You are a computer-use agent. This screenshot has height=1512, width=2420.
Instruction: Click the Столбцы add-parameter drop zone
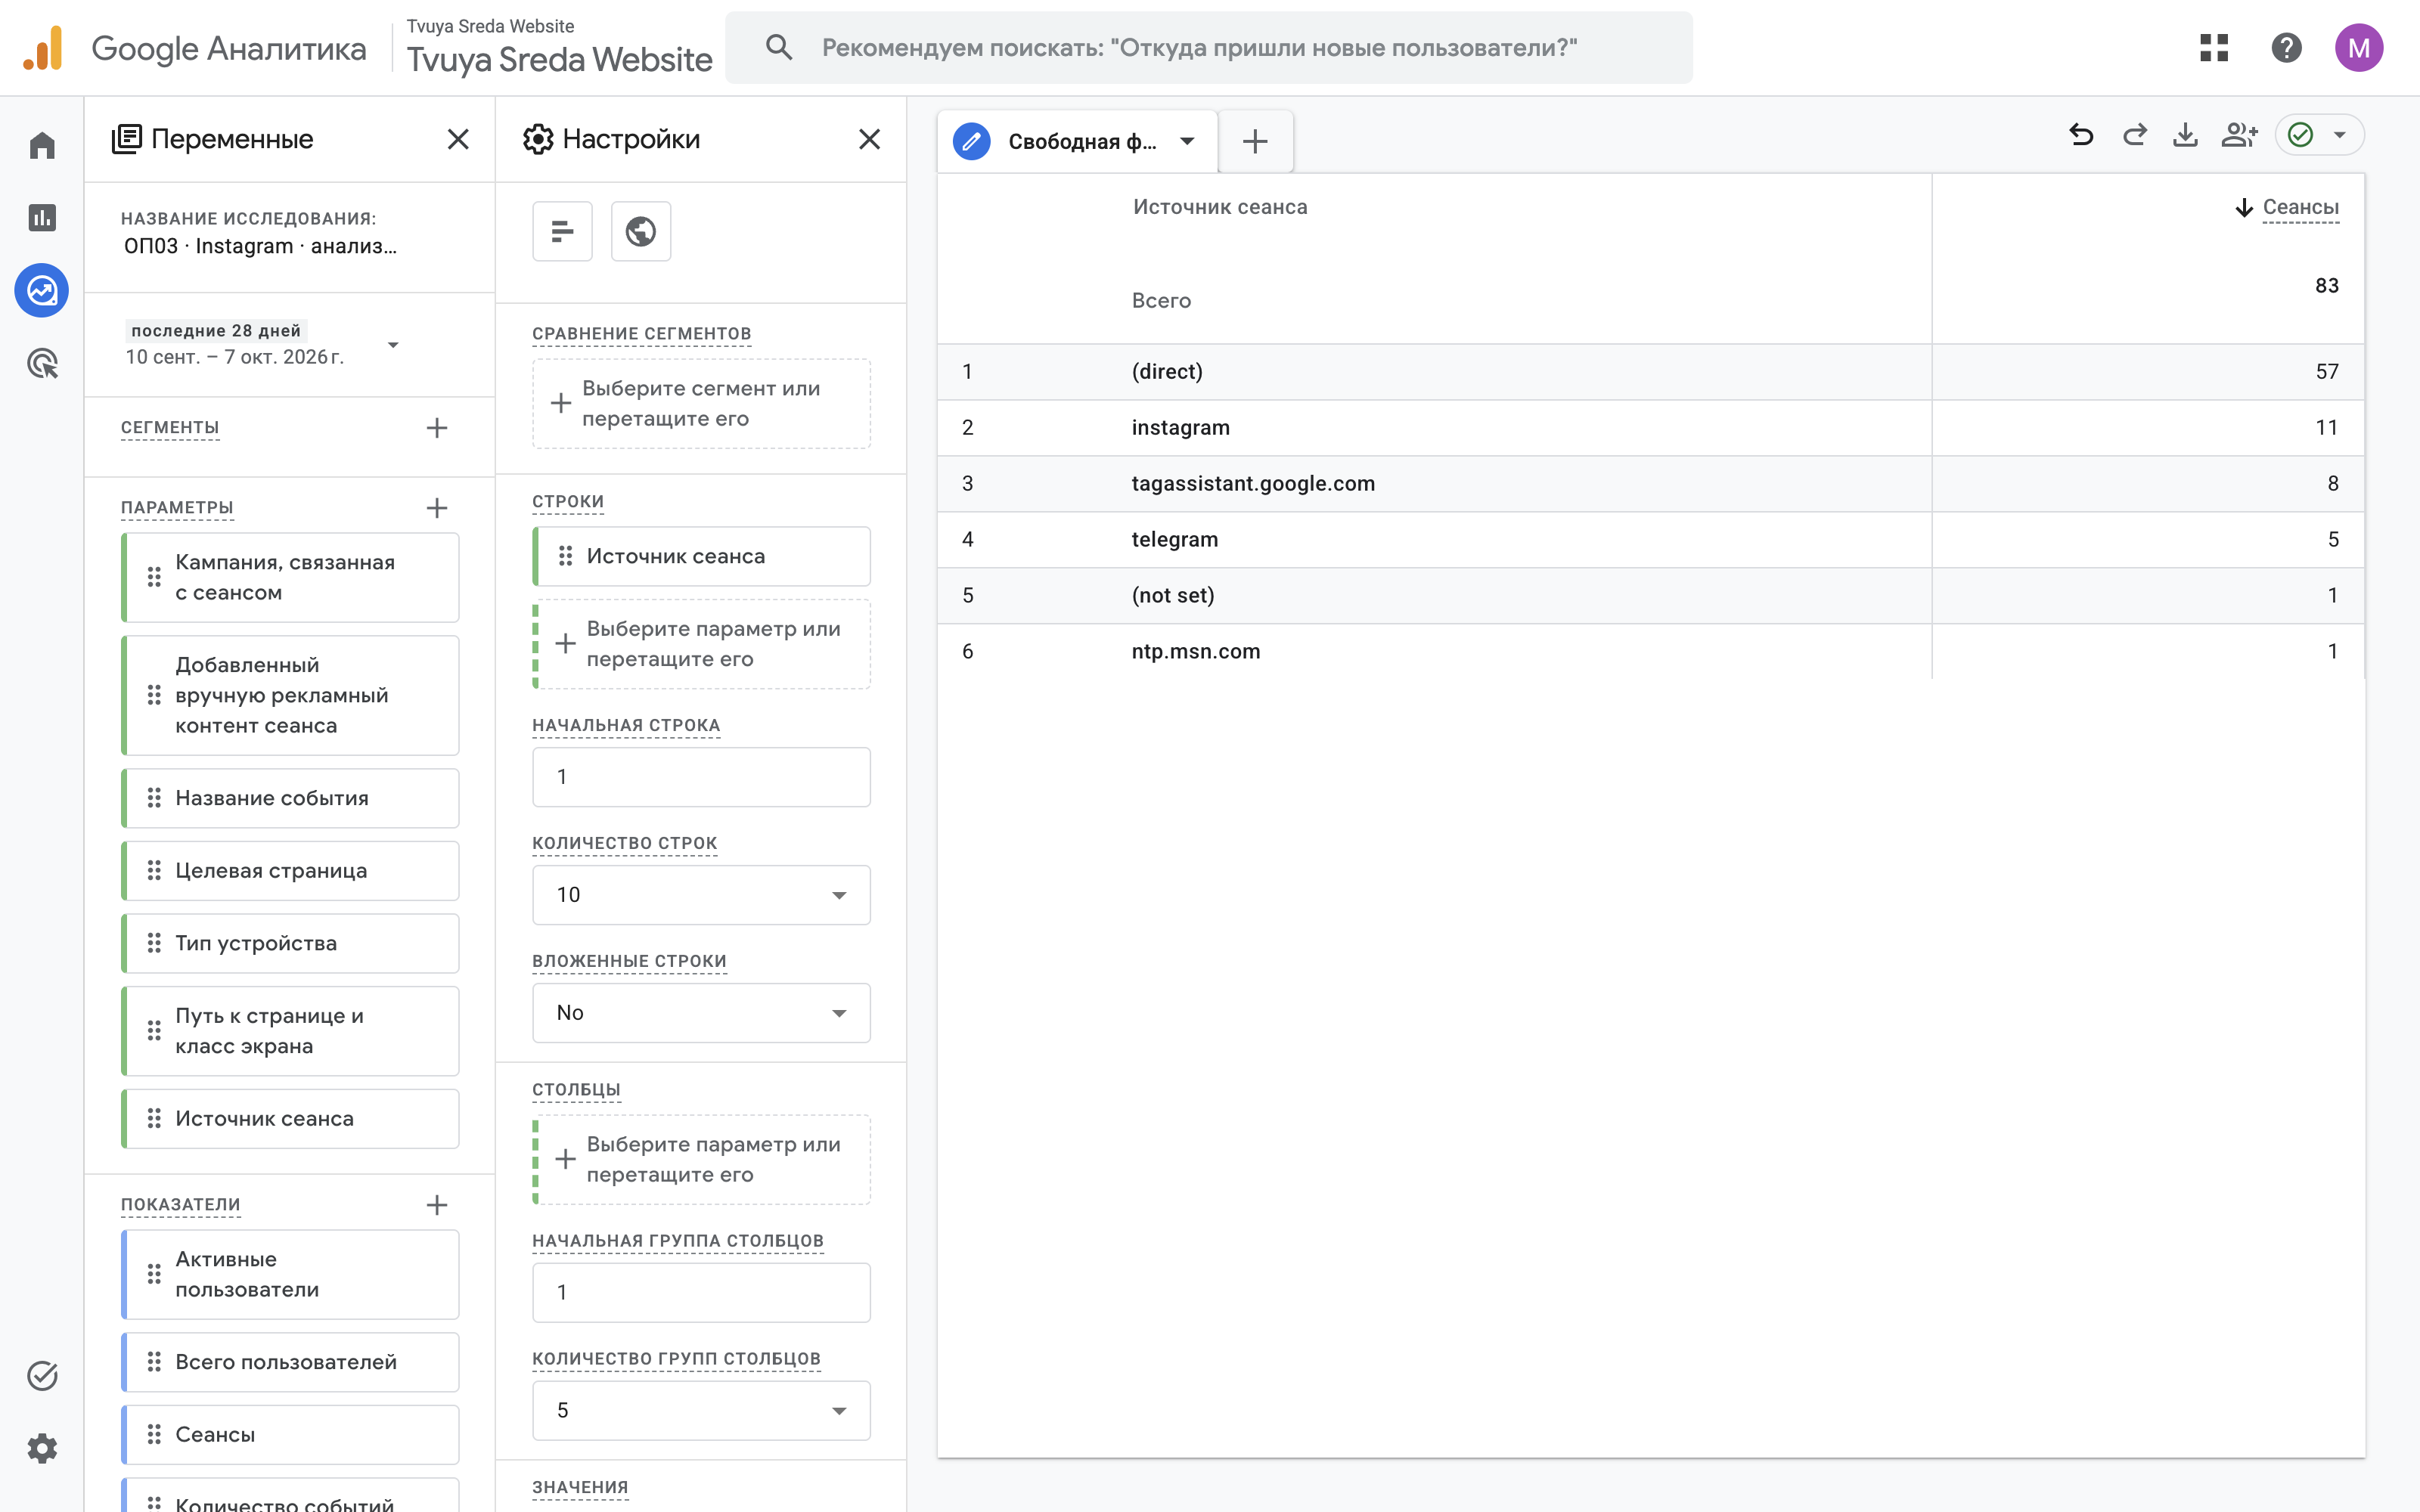click(701, 1159)
